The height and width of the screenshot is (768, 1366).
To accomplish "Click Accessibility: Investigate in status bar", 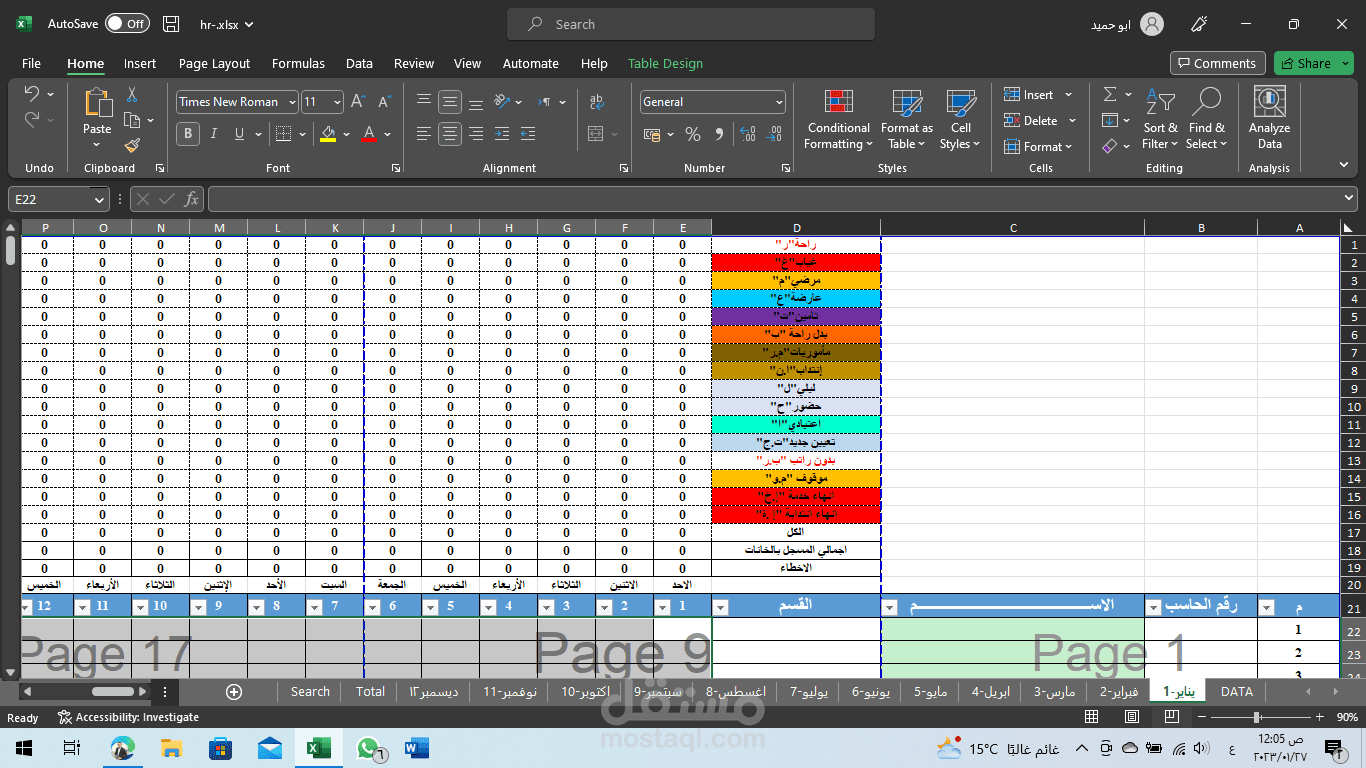I will (x=128, y=717).
